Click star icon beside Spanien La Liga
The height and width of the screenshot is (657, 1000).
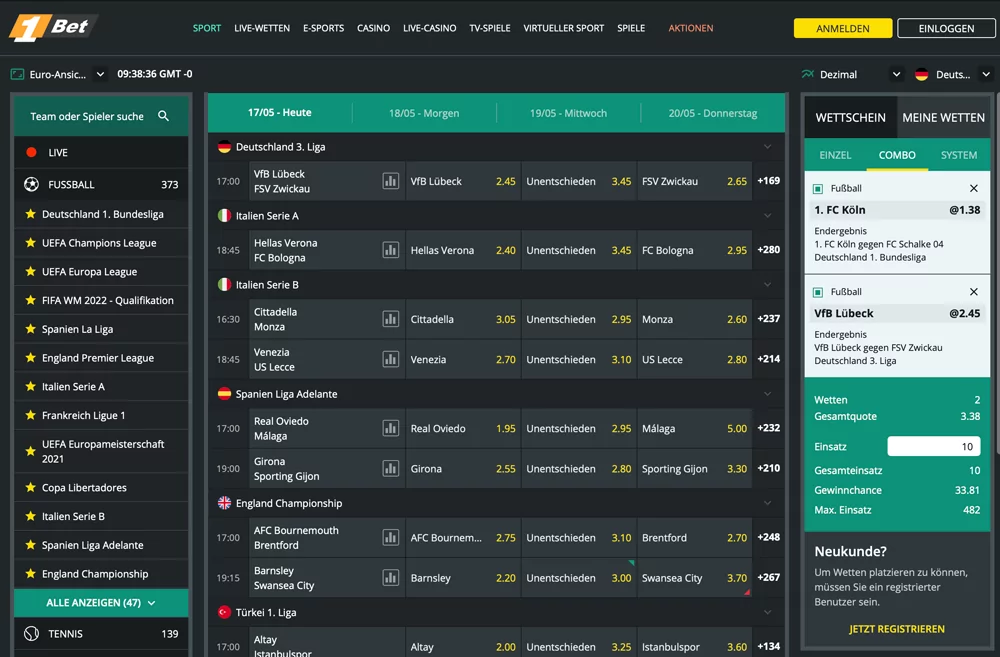(30, 328)
